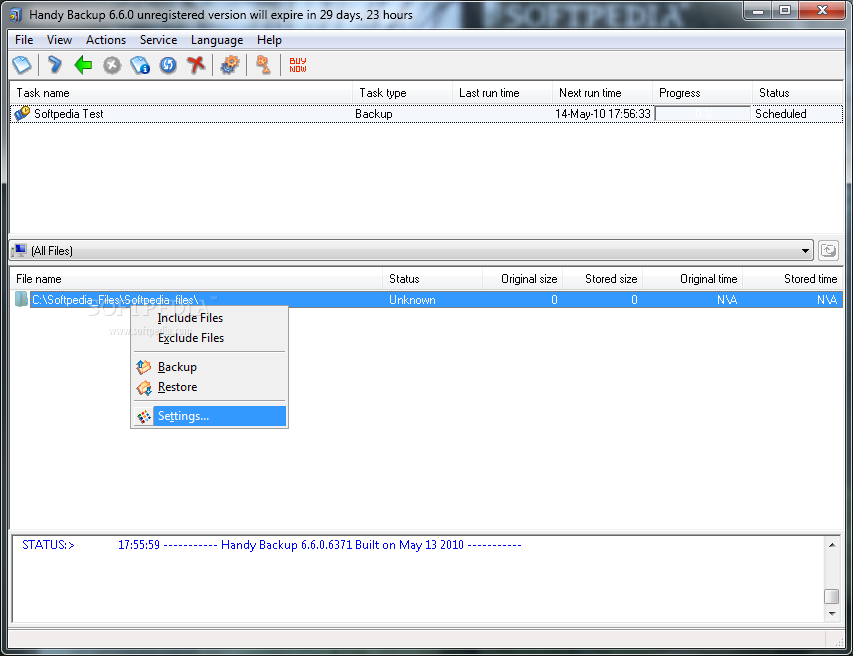Screen dimensions: 853x656
Task: Click the Original size column header
Action: point(522,279)
